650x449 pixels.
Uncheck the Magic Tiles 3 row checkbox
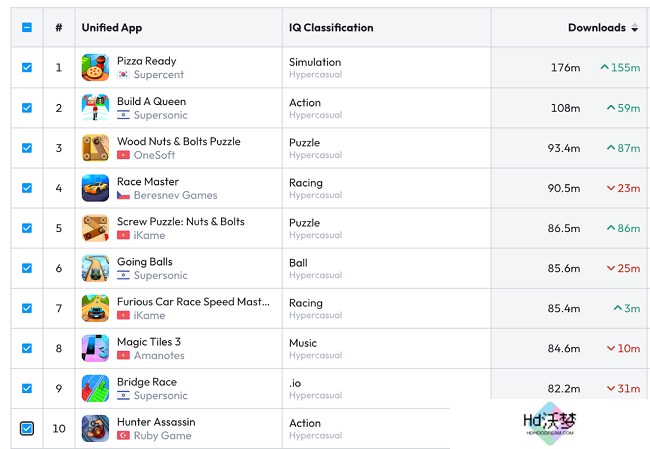click(x=27, y=348)
